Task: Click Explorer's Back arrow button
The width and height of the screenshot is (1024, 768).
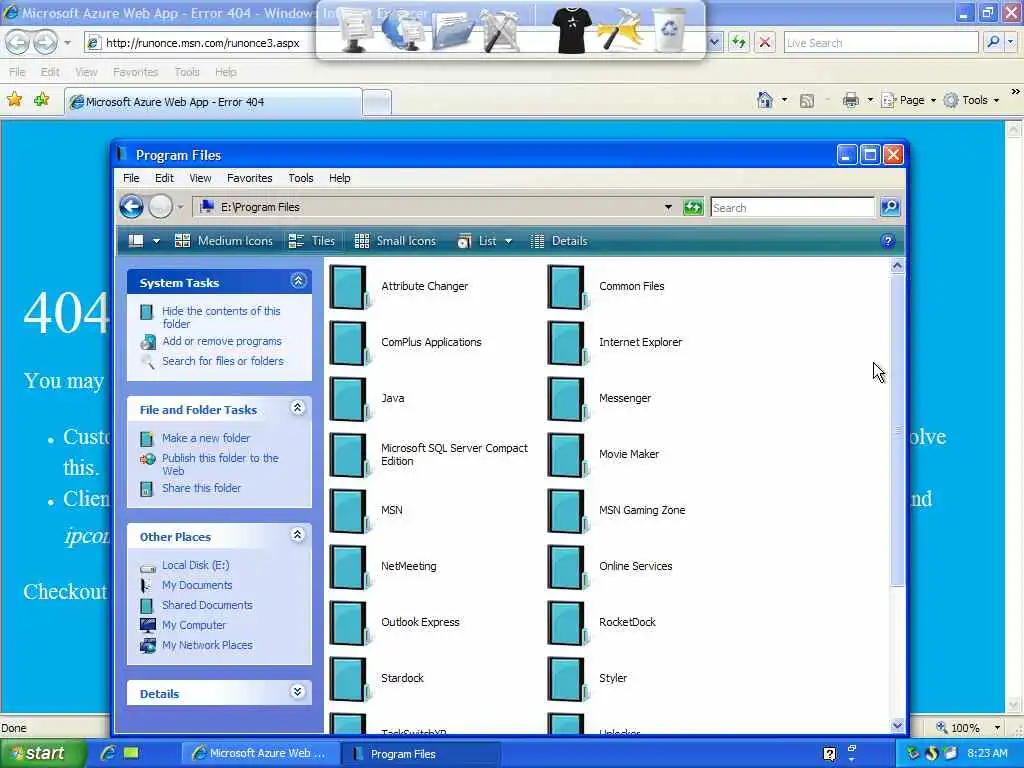Action: pyautogui.click(x=132, y=207)
